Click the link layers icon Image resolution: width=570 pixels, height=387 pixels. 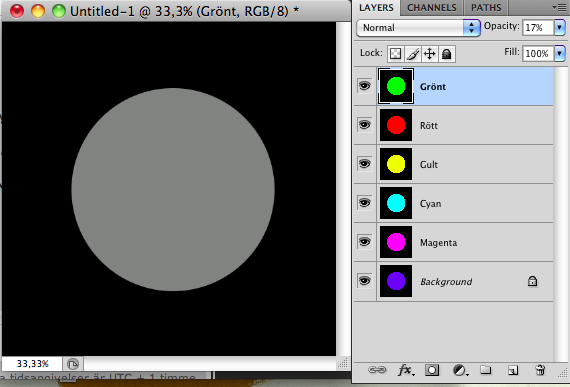click(377, 370)
